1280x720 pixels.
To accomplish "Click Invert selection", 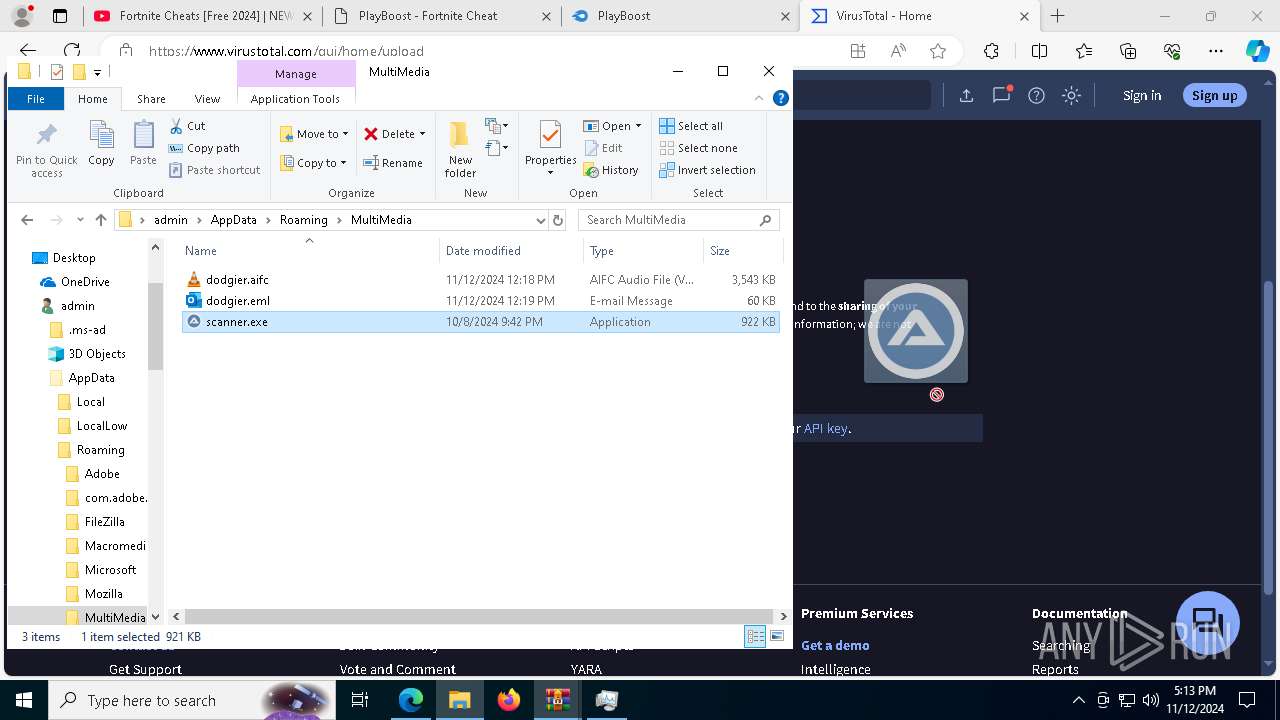I will tap(707, 170).
